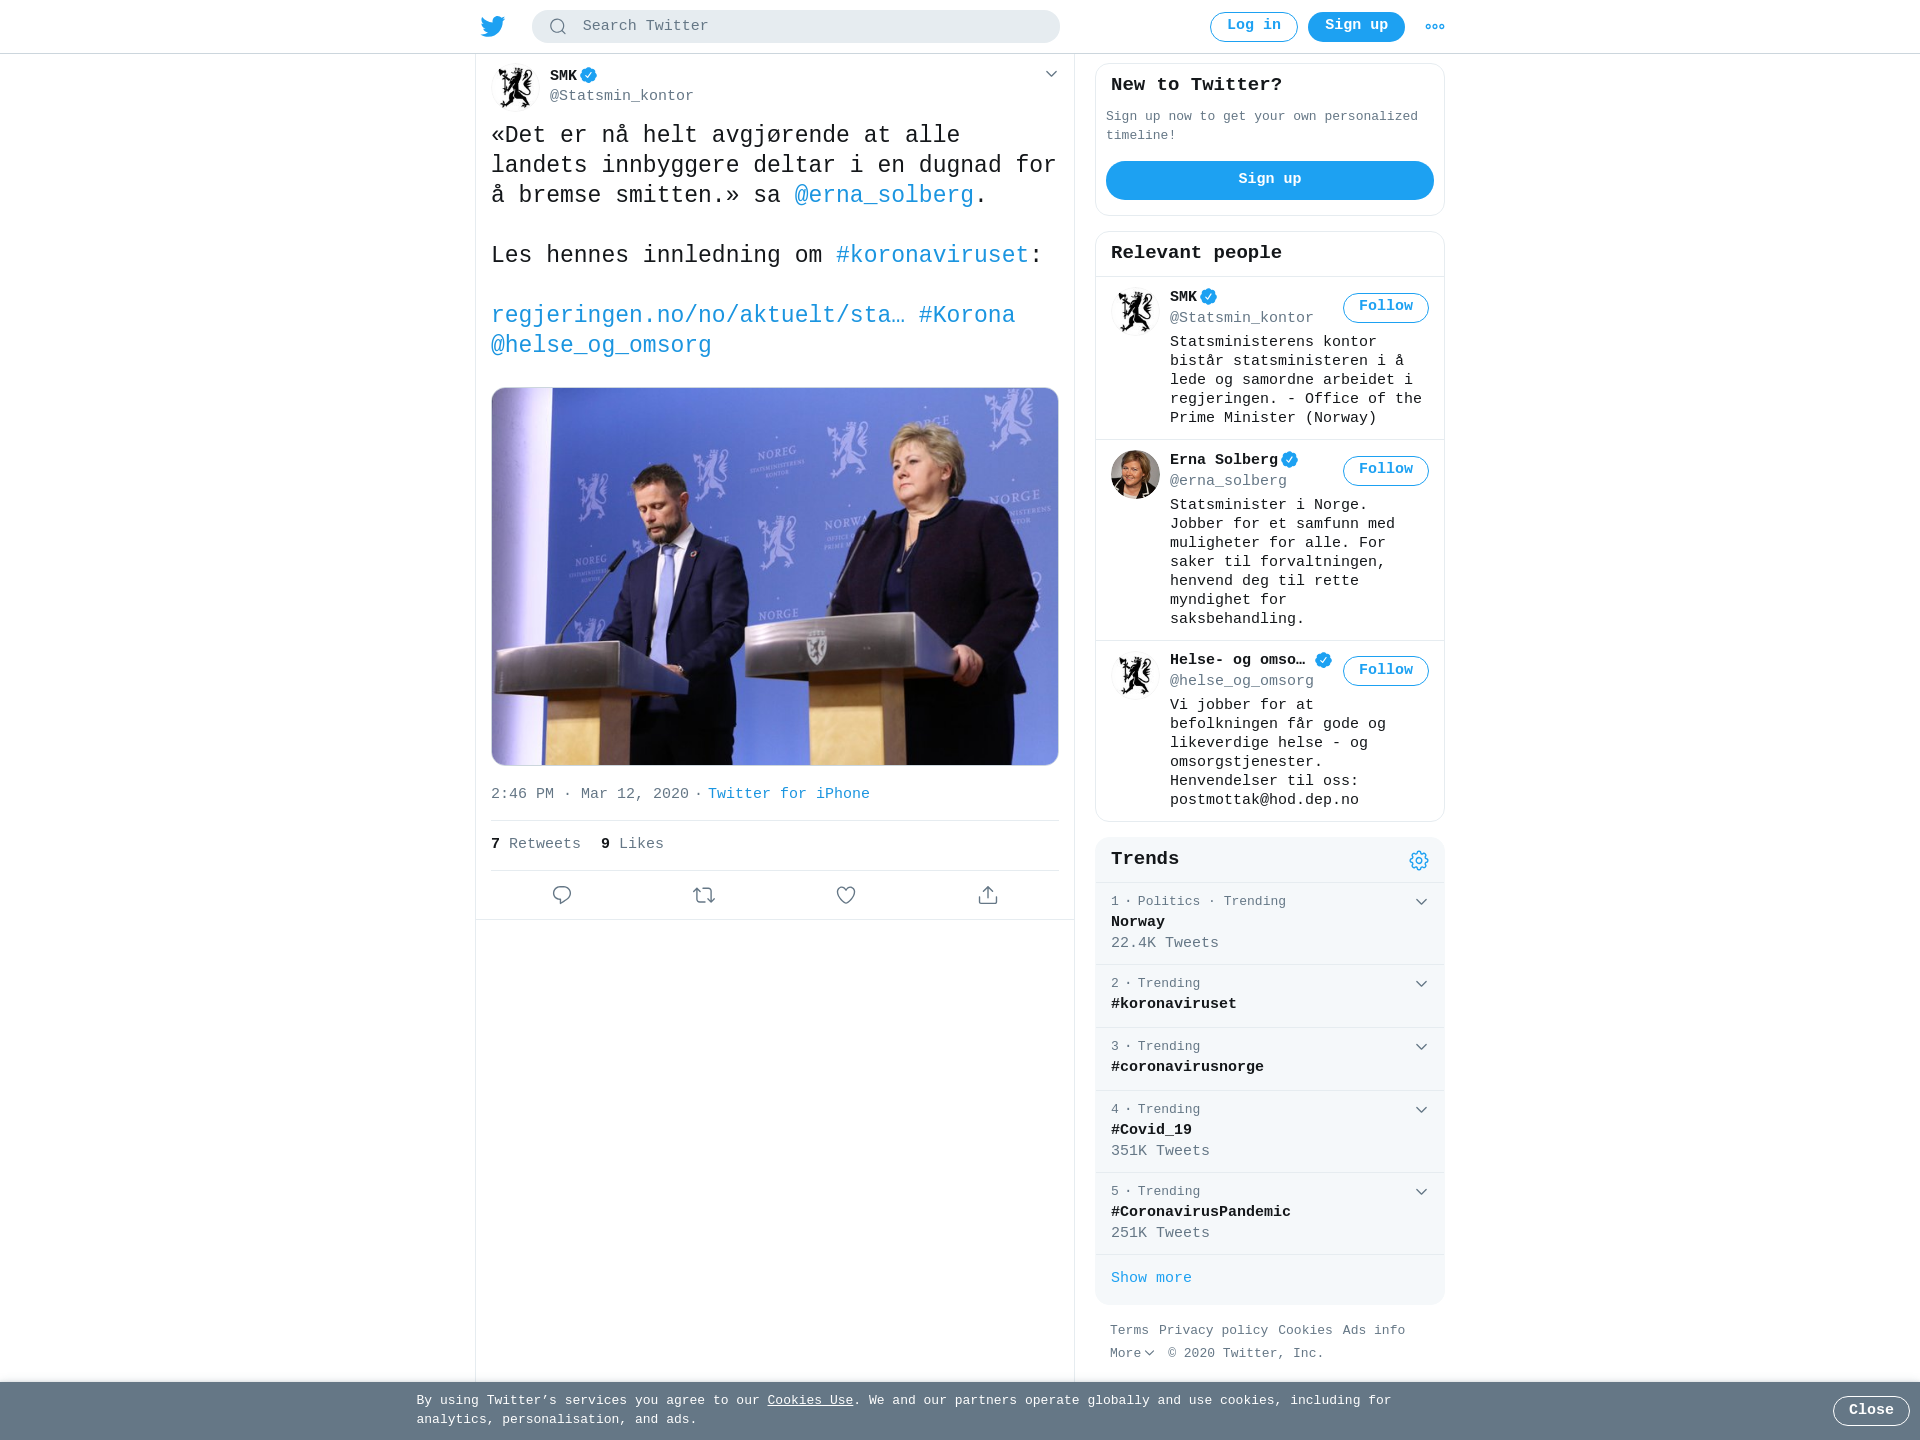Screen dimensions: 1920x1440
Task: Expand the More footer dropdown
Action: 1132,1353
